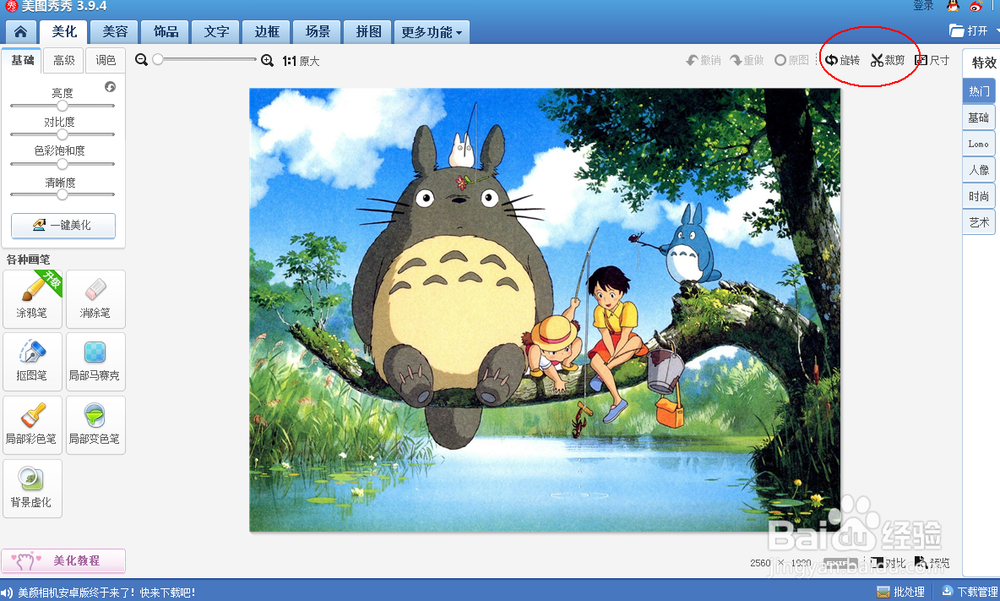Click the 重做 redo arrow
The width and height of the screenshot is (1000, 601).
tap(747, 61)
